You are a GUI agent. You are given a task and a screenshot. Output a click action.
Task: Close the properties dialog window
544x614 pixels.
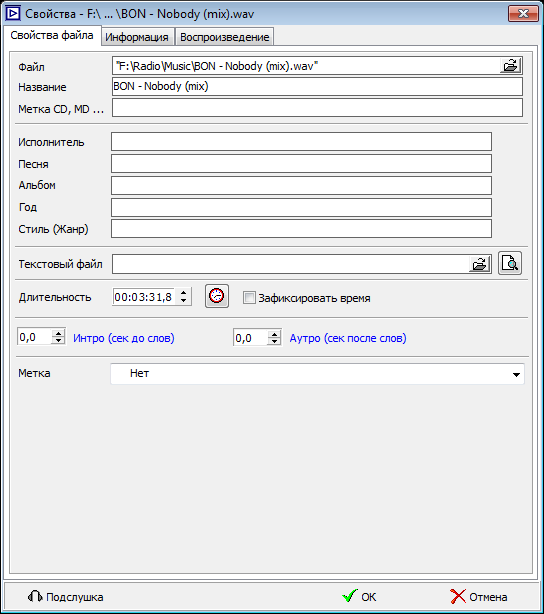pyautogui.click(x=523, y=14)
